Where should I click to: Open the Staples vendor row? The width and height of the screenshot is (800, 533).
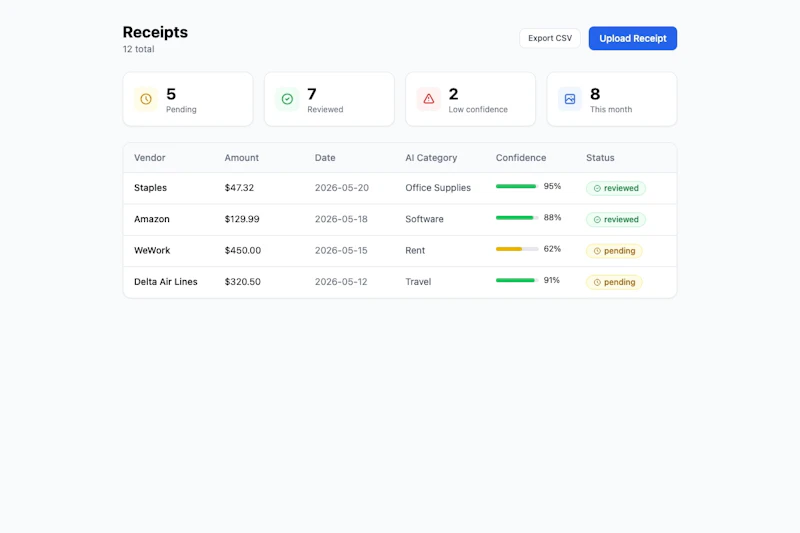point(400,188)
